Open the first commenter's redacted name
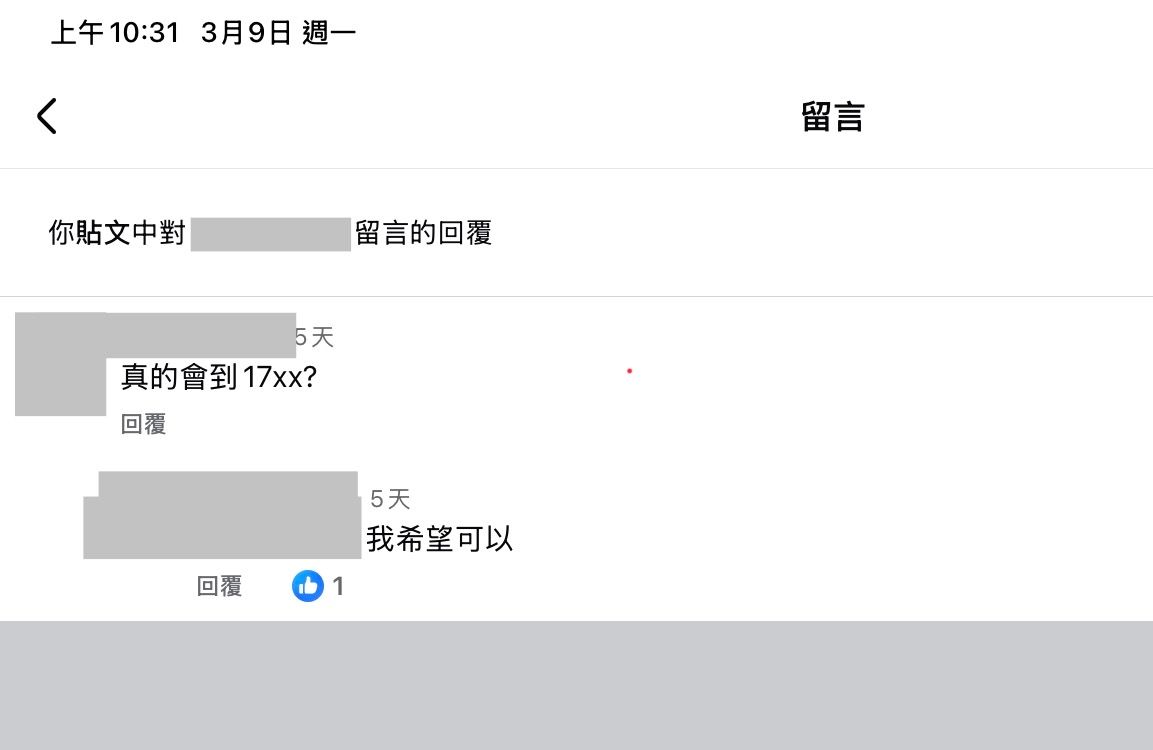 coord(200,335)
